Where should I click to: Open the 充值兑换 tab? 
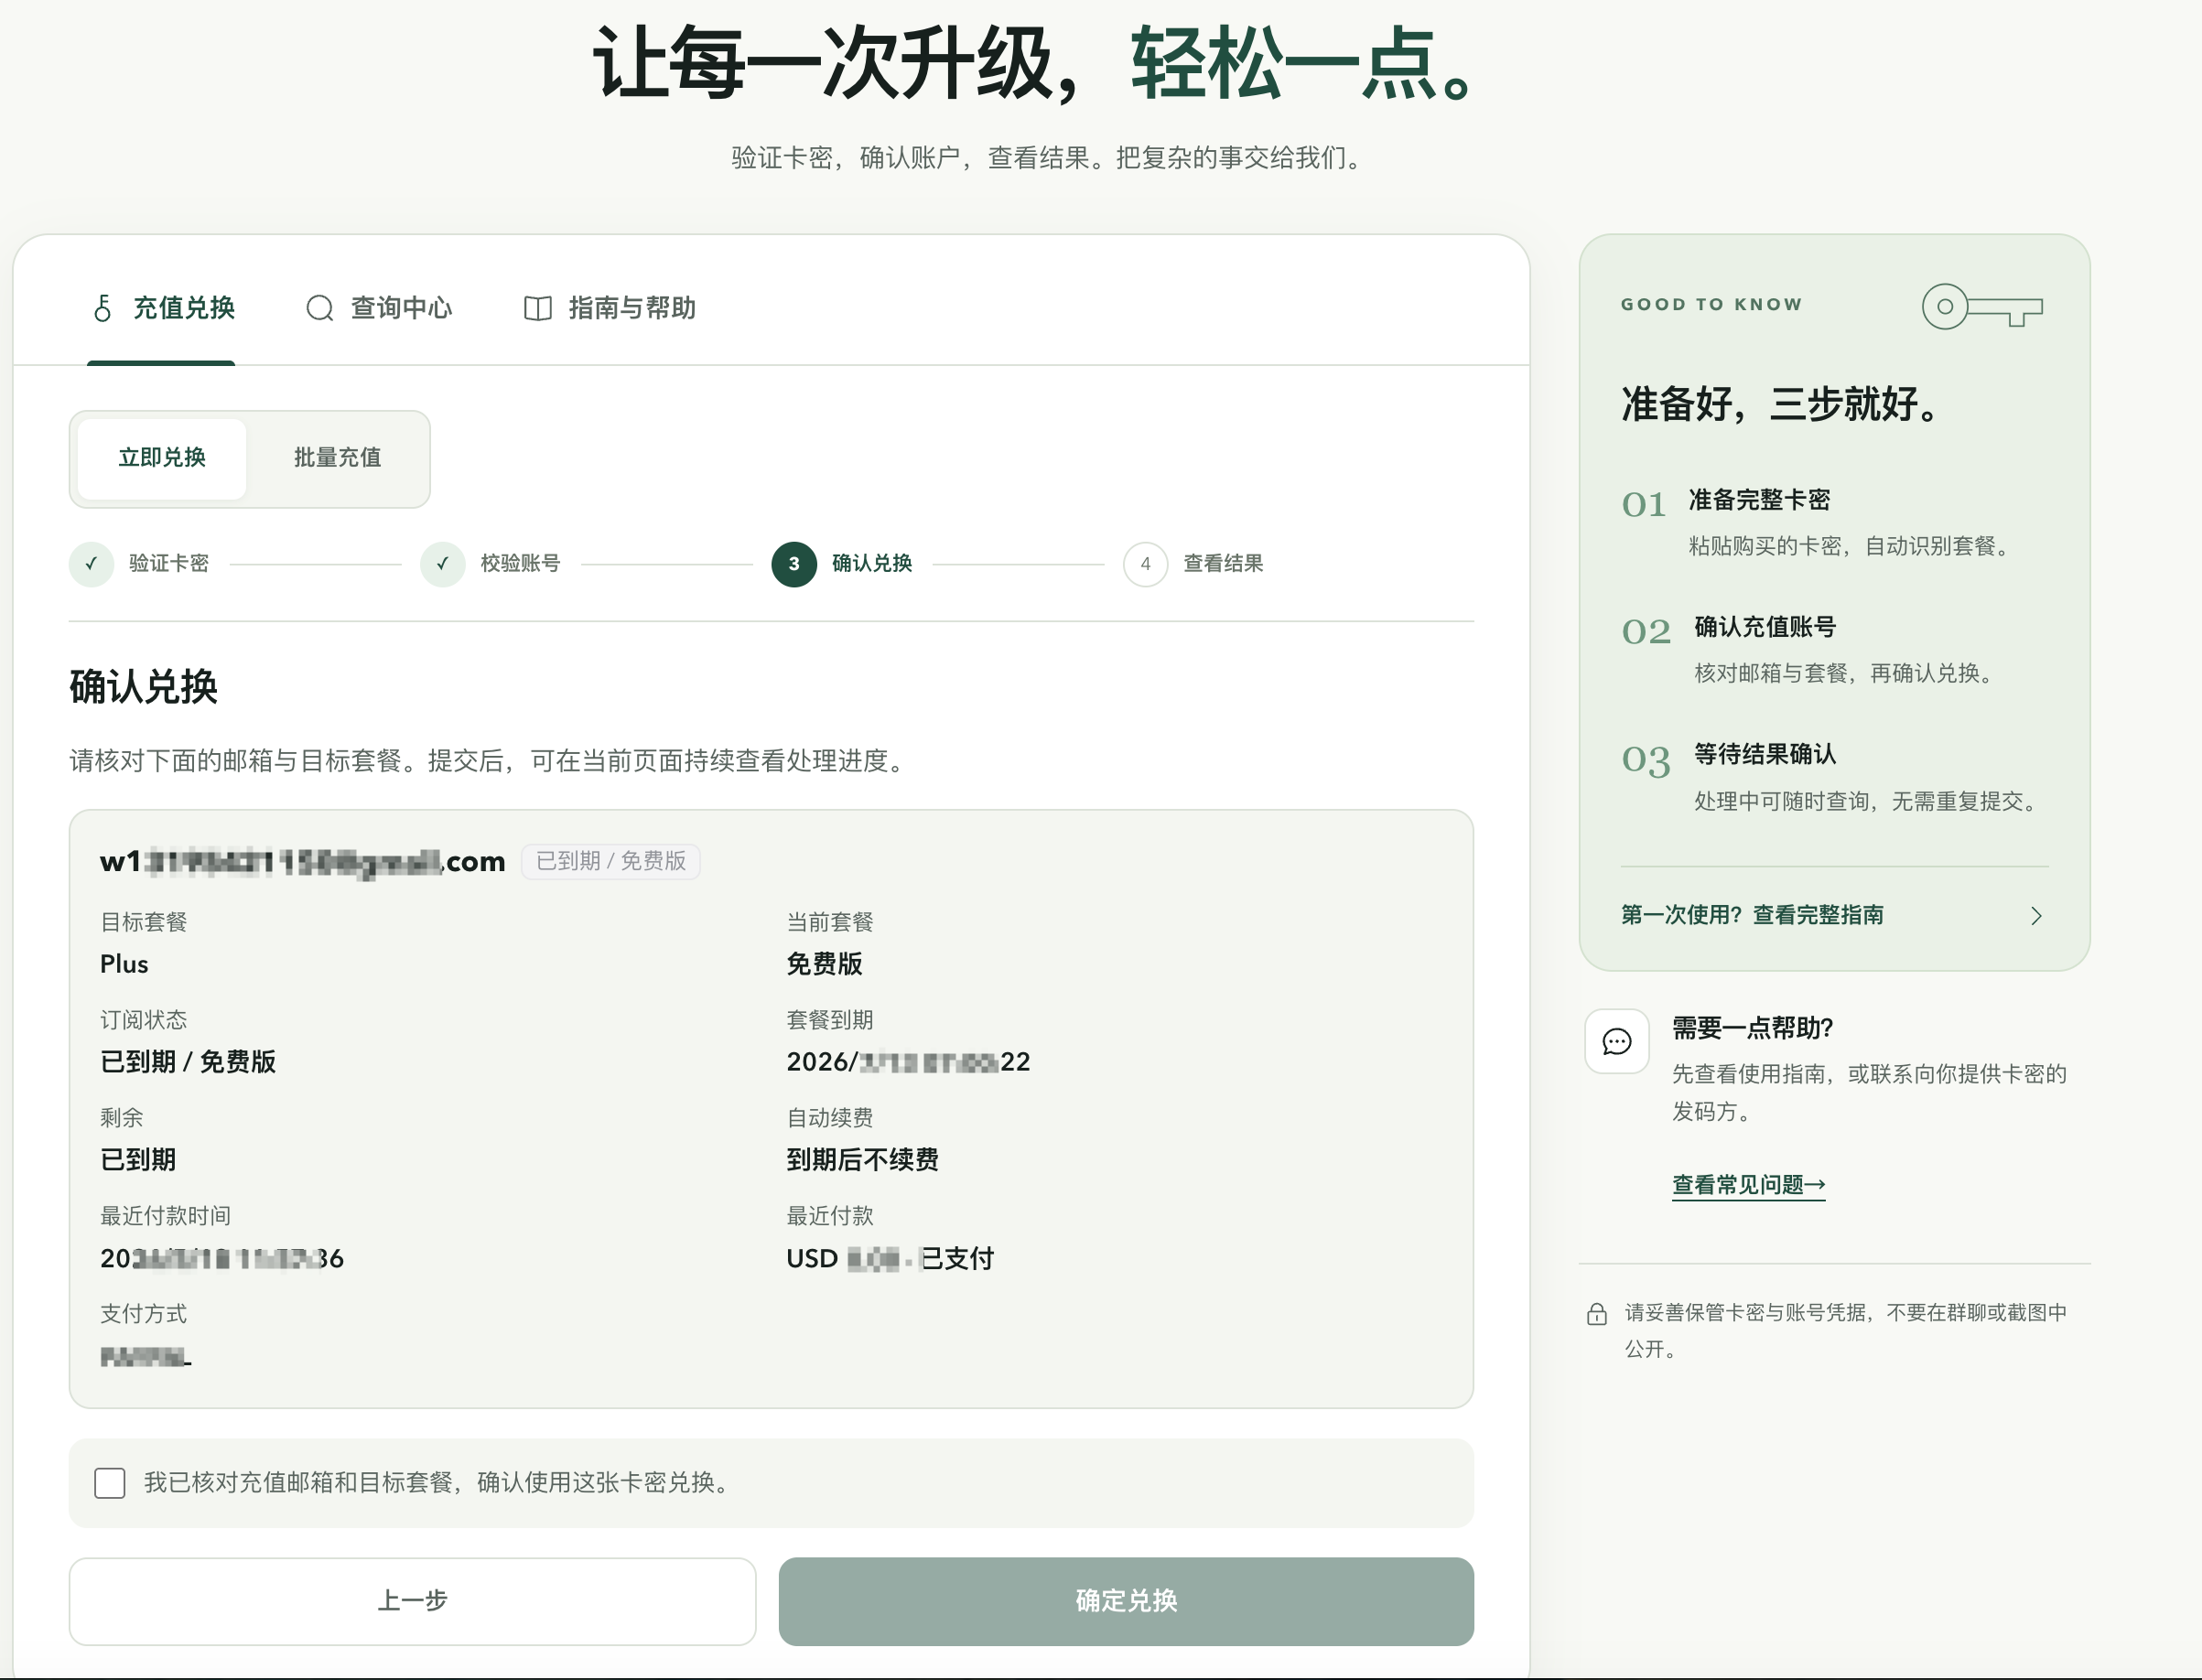[162, 308]
